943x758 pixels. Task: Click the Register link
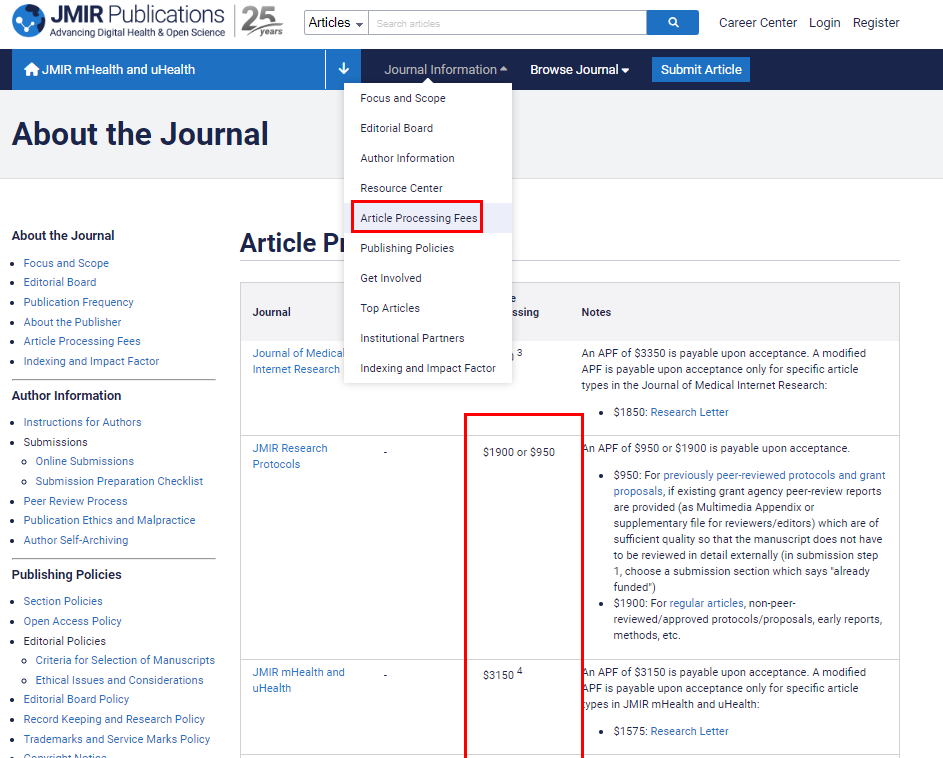pyautogui.click(x=876, y=23)
